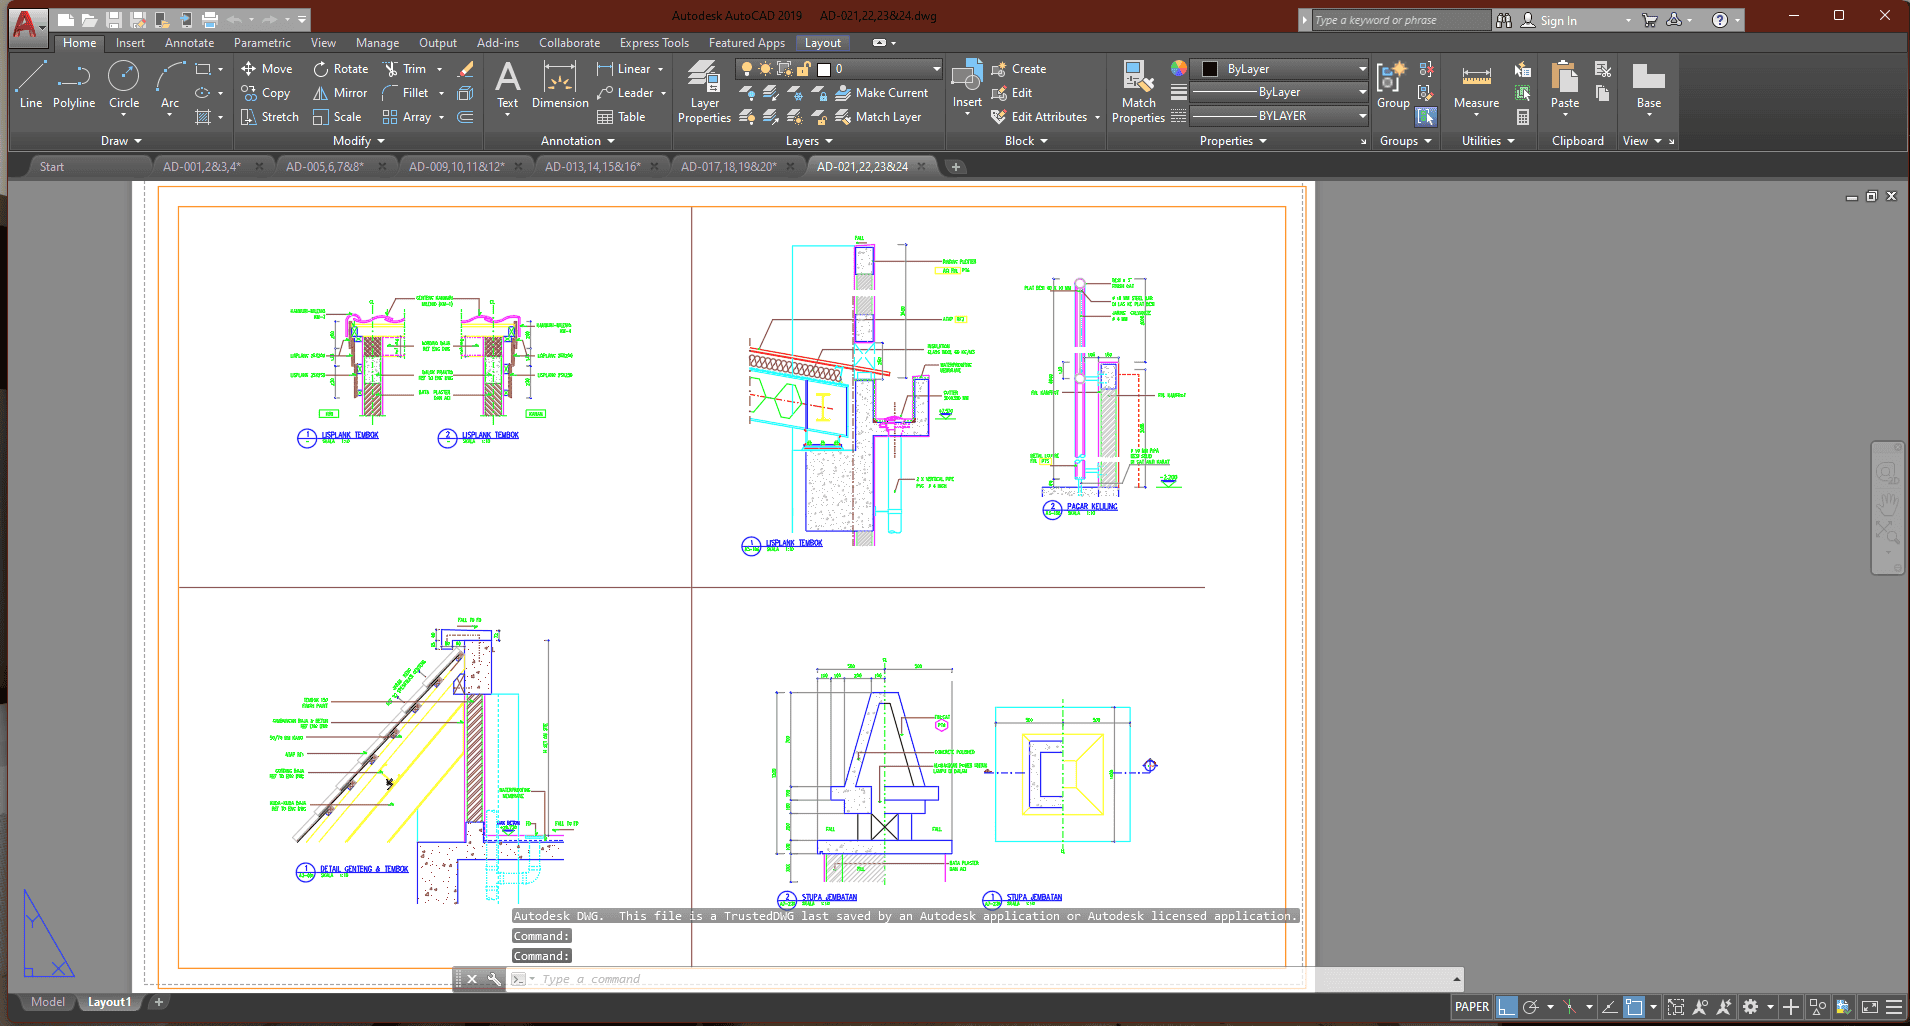Activate the Erase tool
Screen dimensions: 1910x1026
[x=465, y=69]
